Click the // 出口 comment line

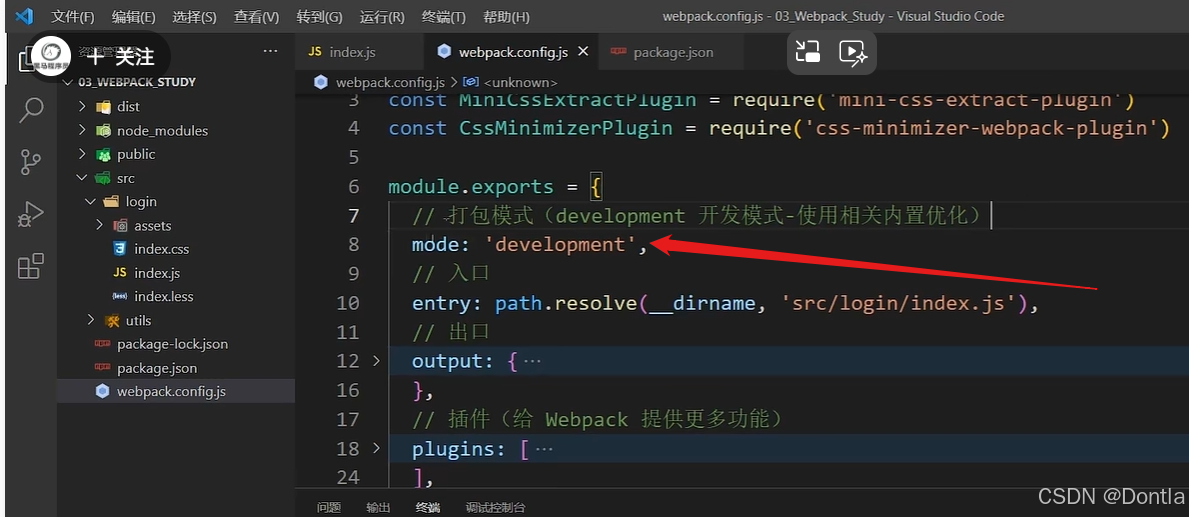coord(451,332)
